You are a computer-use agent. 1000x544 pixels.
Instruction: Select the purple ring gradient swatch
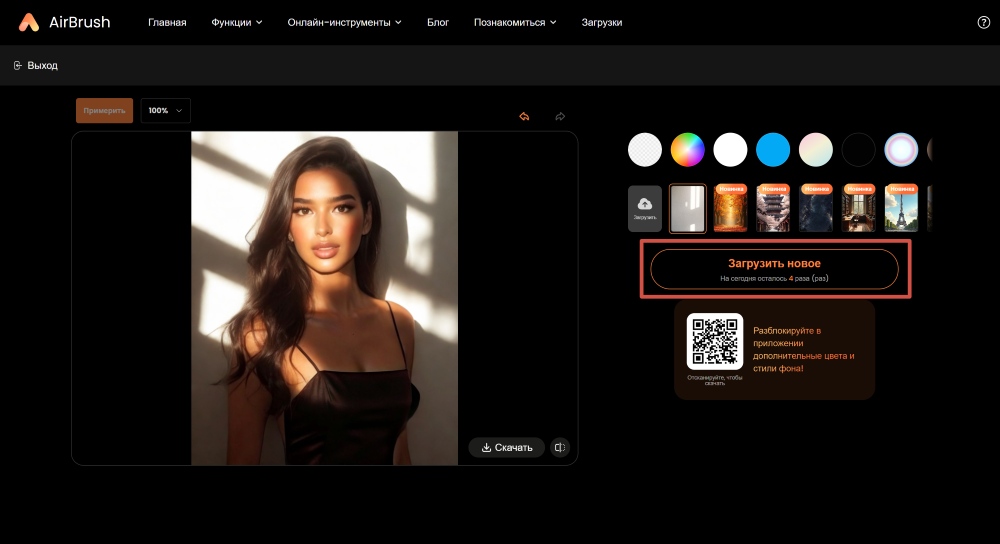click(x=901, y=150)
